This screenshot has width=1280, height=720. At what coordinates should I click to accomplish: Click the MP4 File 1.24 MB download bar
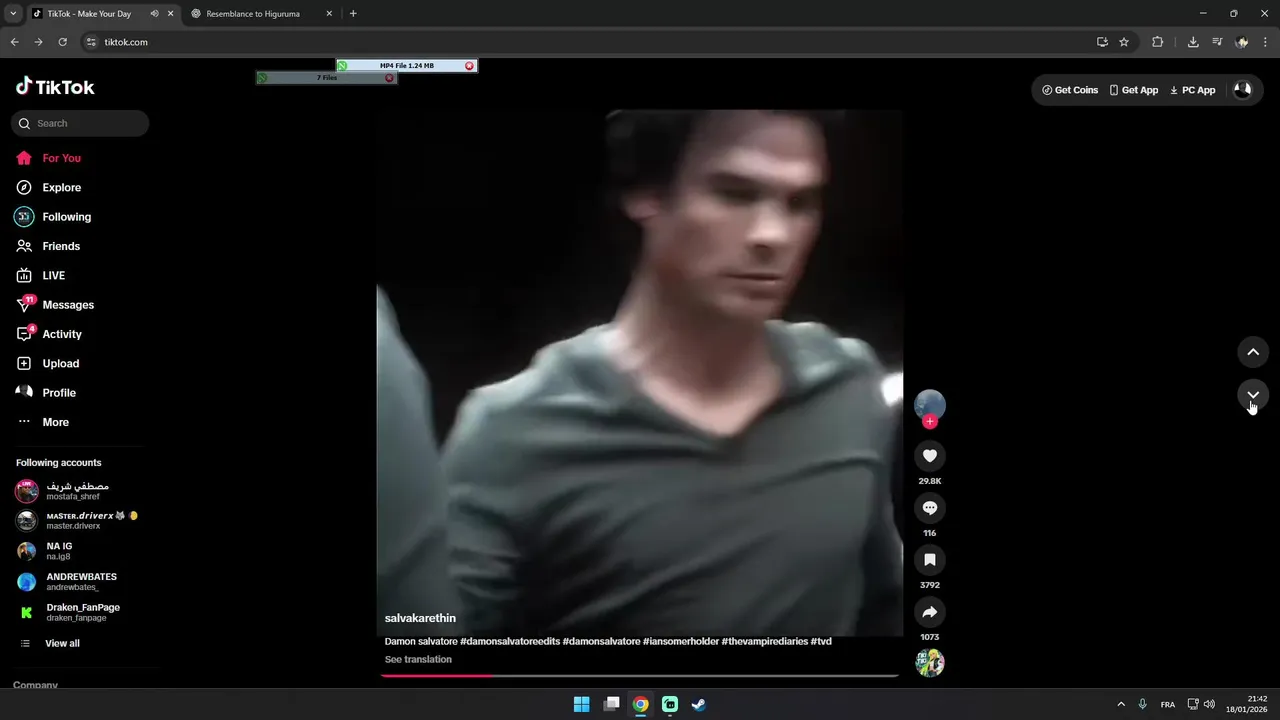point(406,66)
